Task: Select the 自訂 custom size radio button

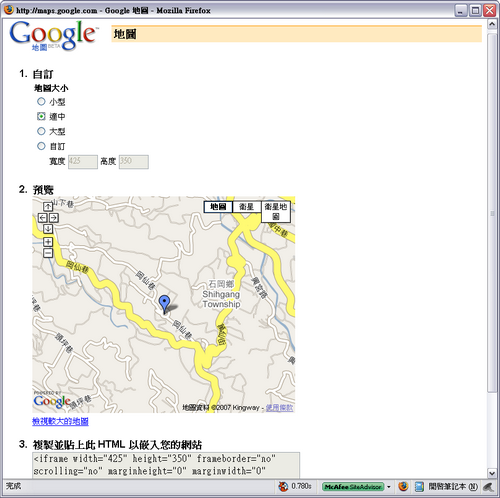Action: click(41, 146)
